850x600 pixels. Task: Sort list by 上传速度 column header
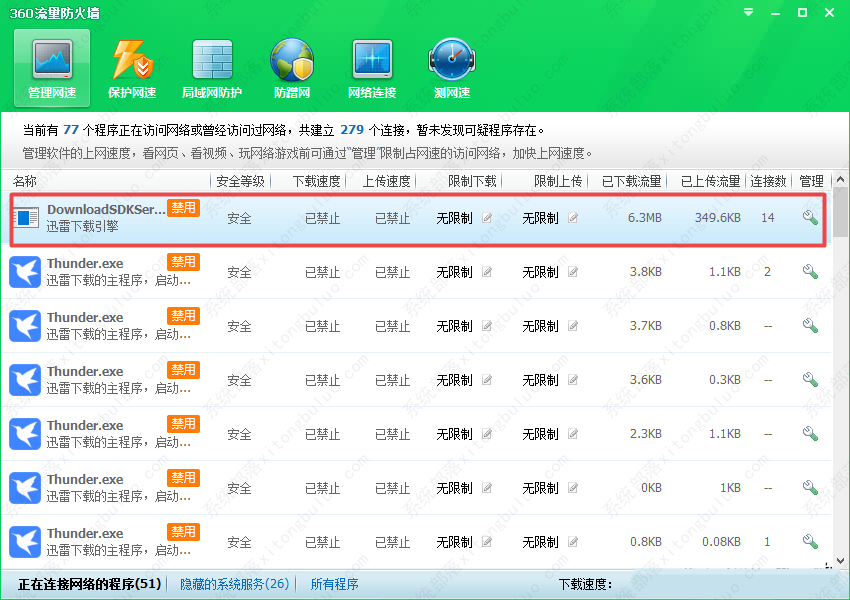point(387,181)
